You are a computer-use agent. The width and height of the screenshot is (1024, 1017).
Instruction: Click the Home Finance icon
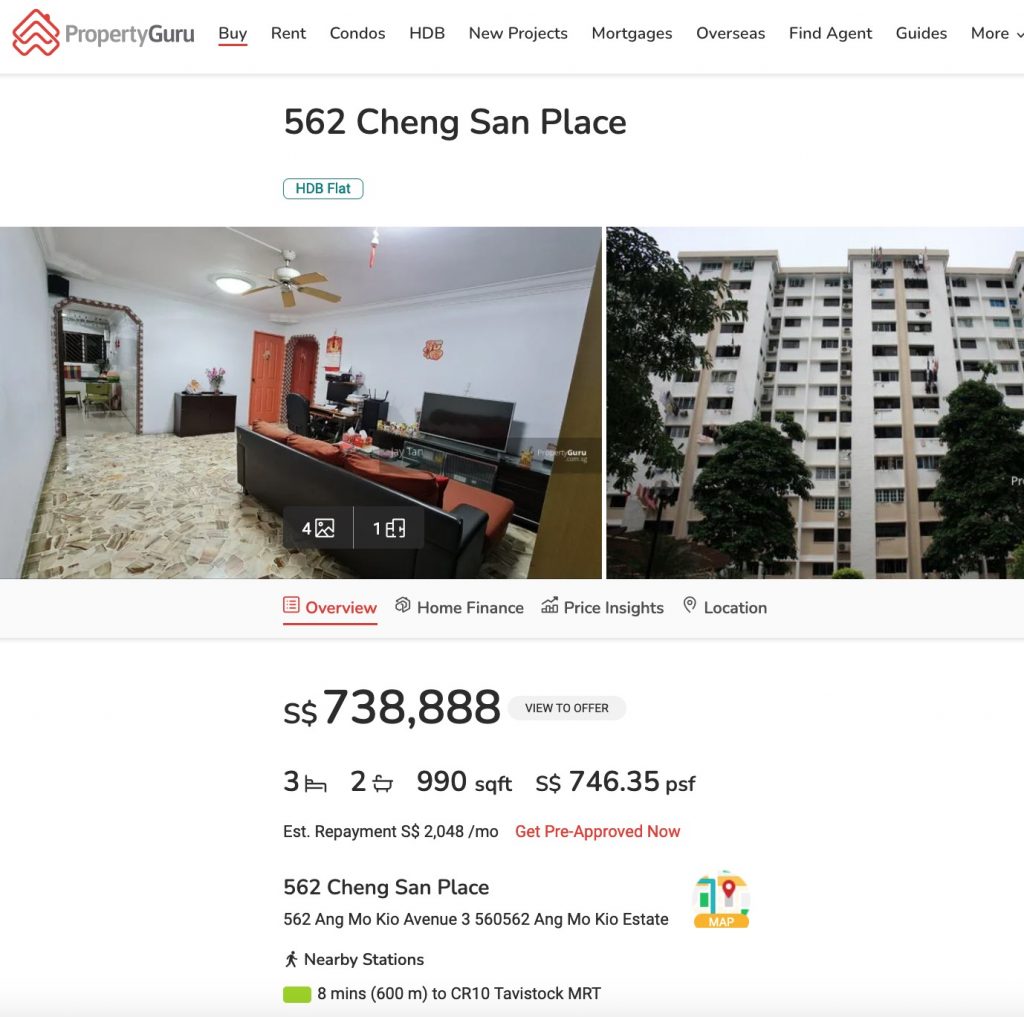(x=403, y=605)
